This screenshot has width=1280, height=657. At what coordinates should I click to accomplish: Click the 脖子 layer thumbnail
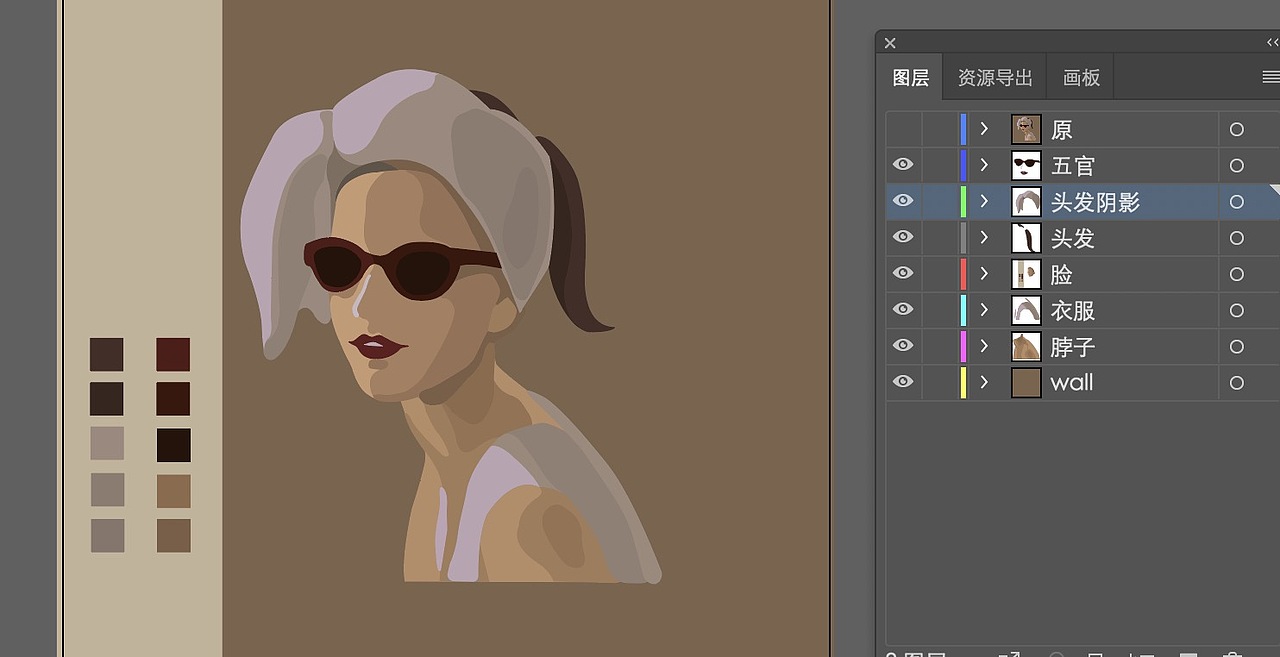(x=1026, y=346)
